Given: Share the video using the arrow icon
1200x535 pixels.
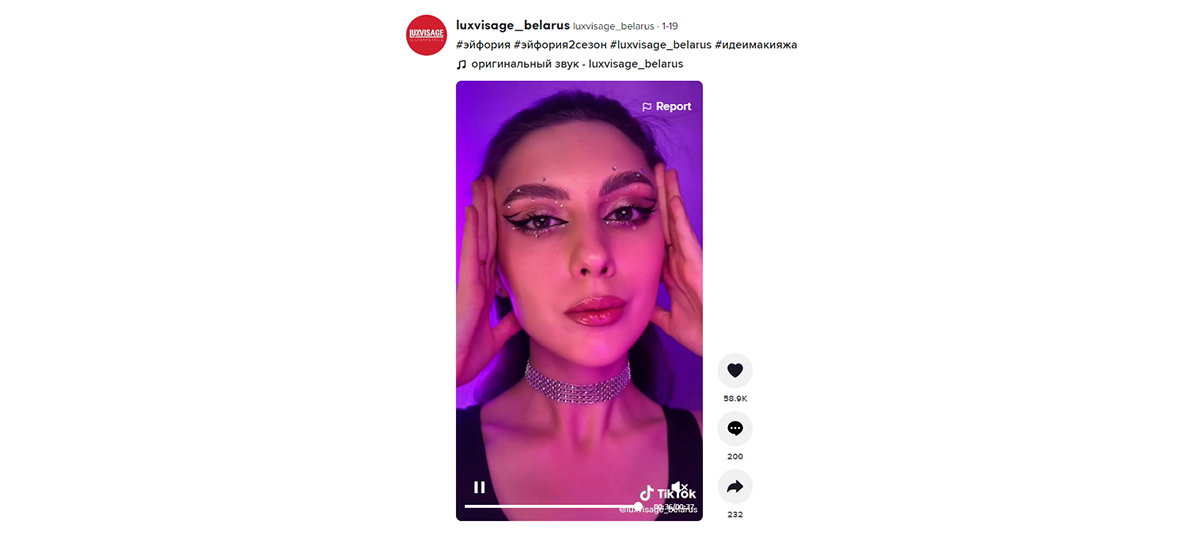Looking at the screenshot, I should point(735,486).
